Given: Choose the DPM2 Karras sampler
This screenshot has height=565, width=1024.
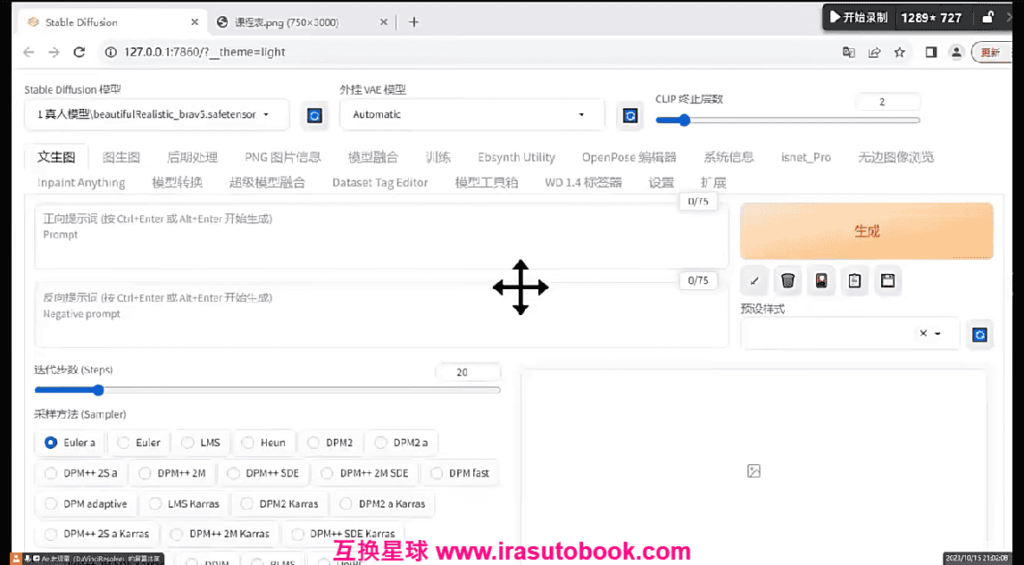Looking at the screenshot, I should (x=280, y=504).
